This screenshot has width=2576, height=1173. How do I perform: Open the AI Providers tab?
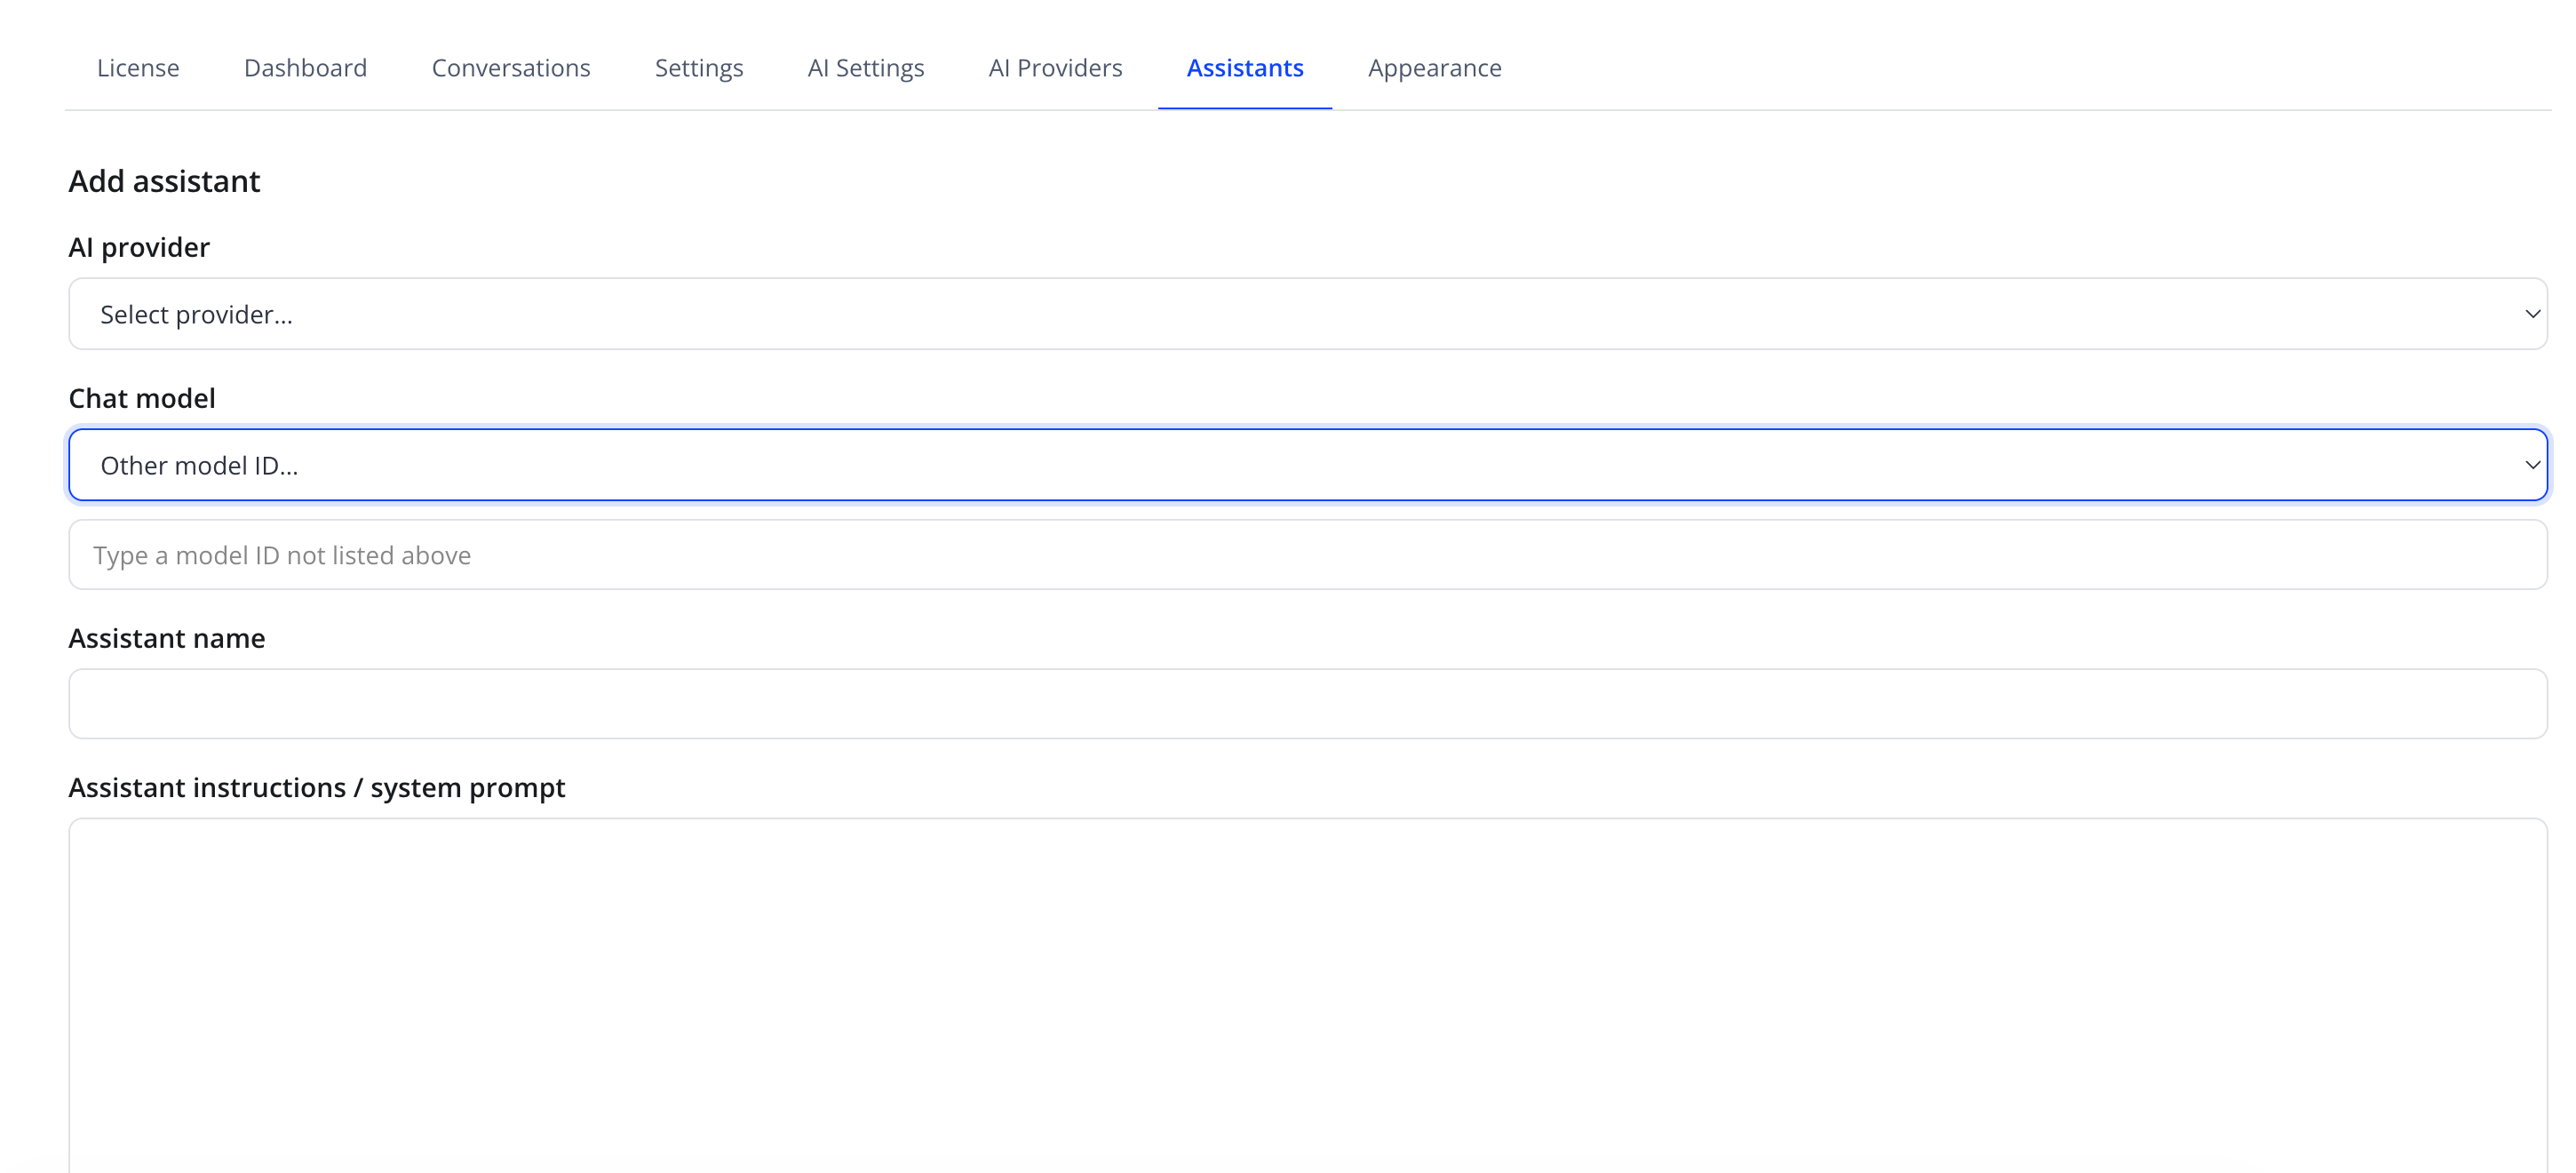[1055, 68]
